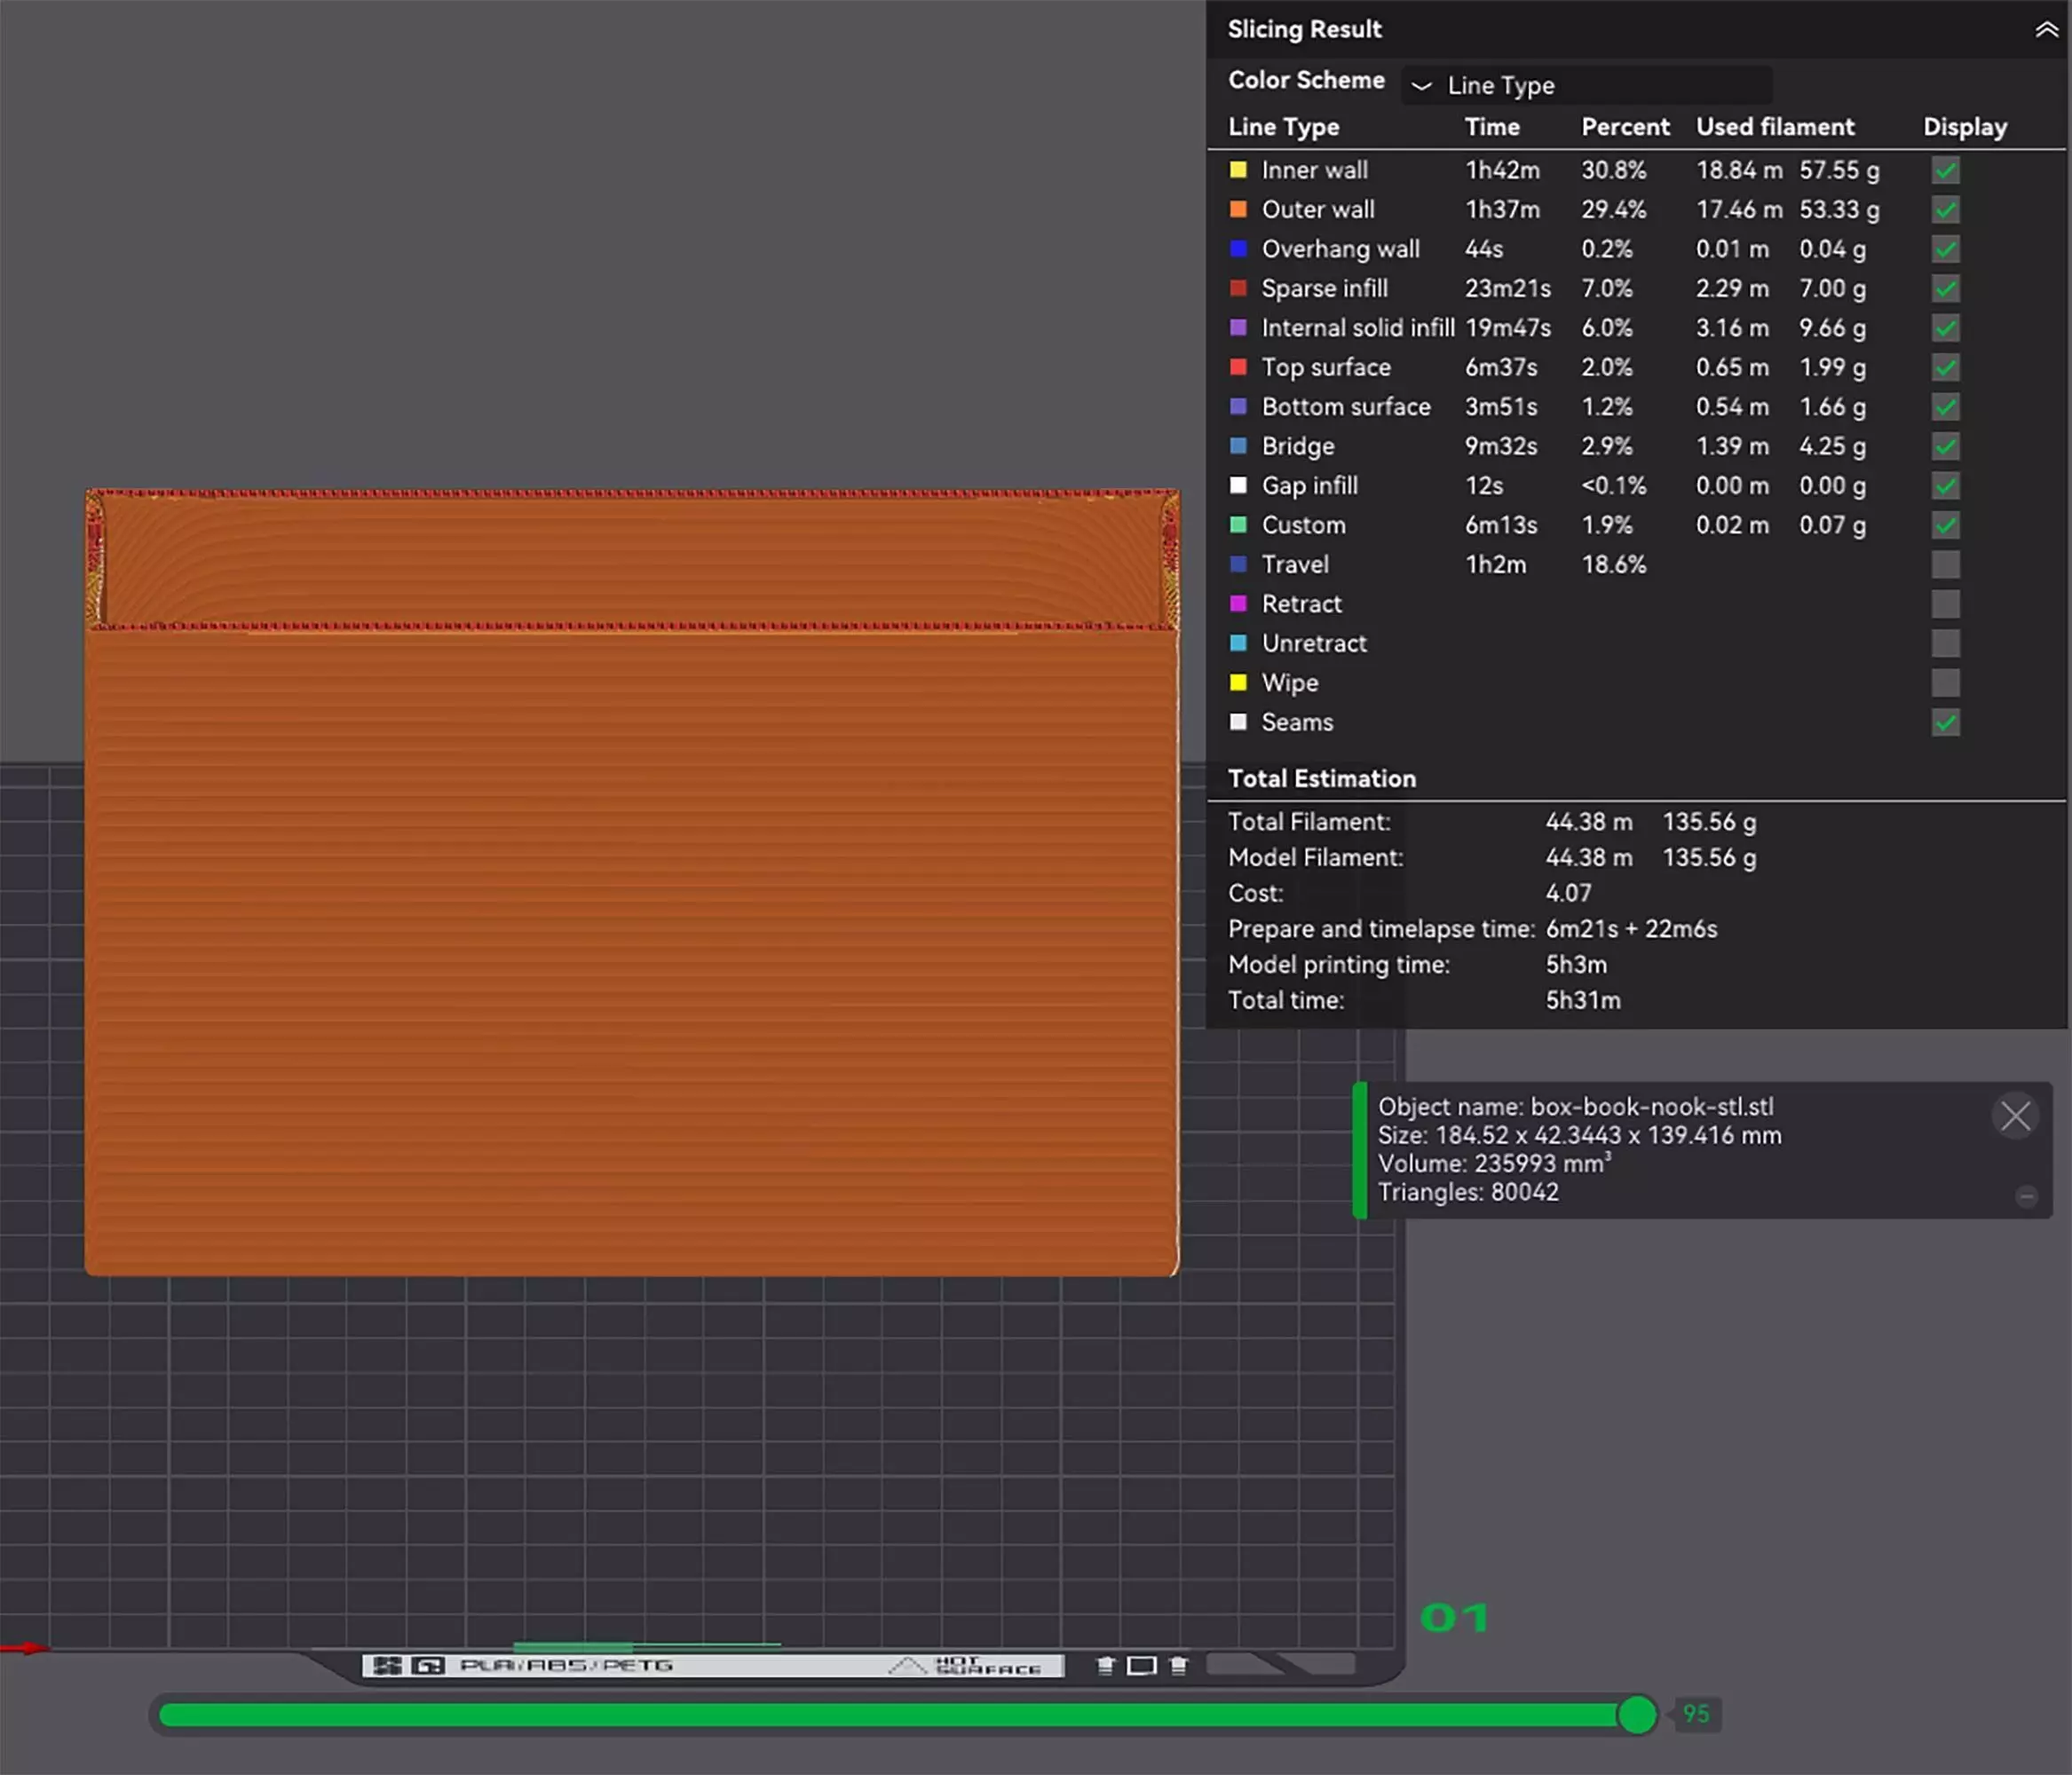This screenshot has height=1775, width=2072.
Task: Uncheck Outer wall display checkbox
Action: click(x=1945, y=210)
